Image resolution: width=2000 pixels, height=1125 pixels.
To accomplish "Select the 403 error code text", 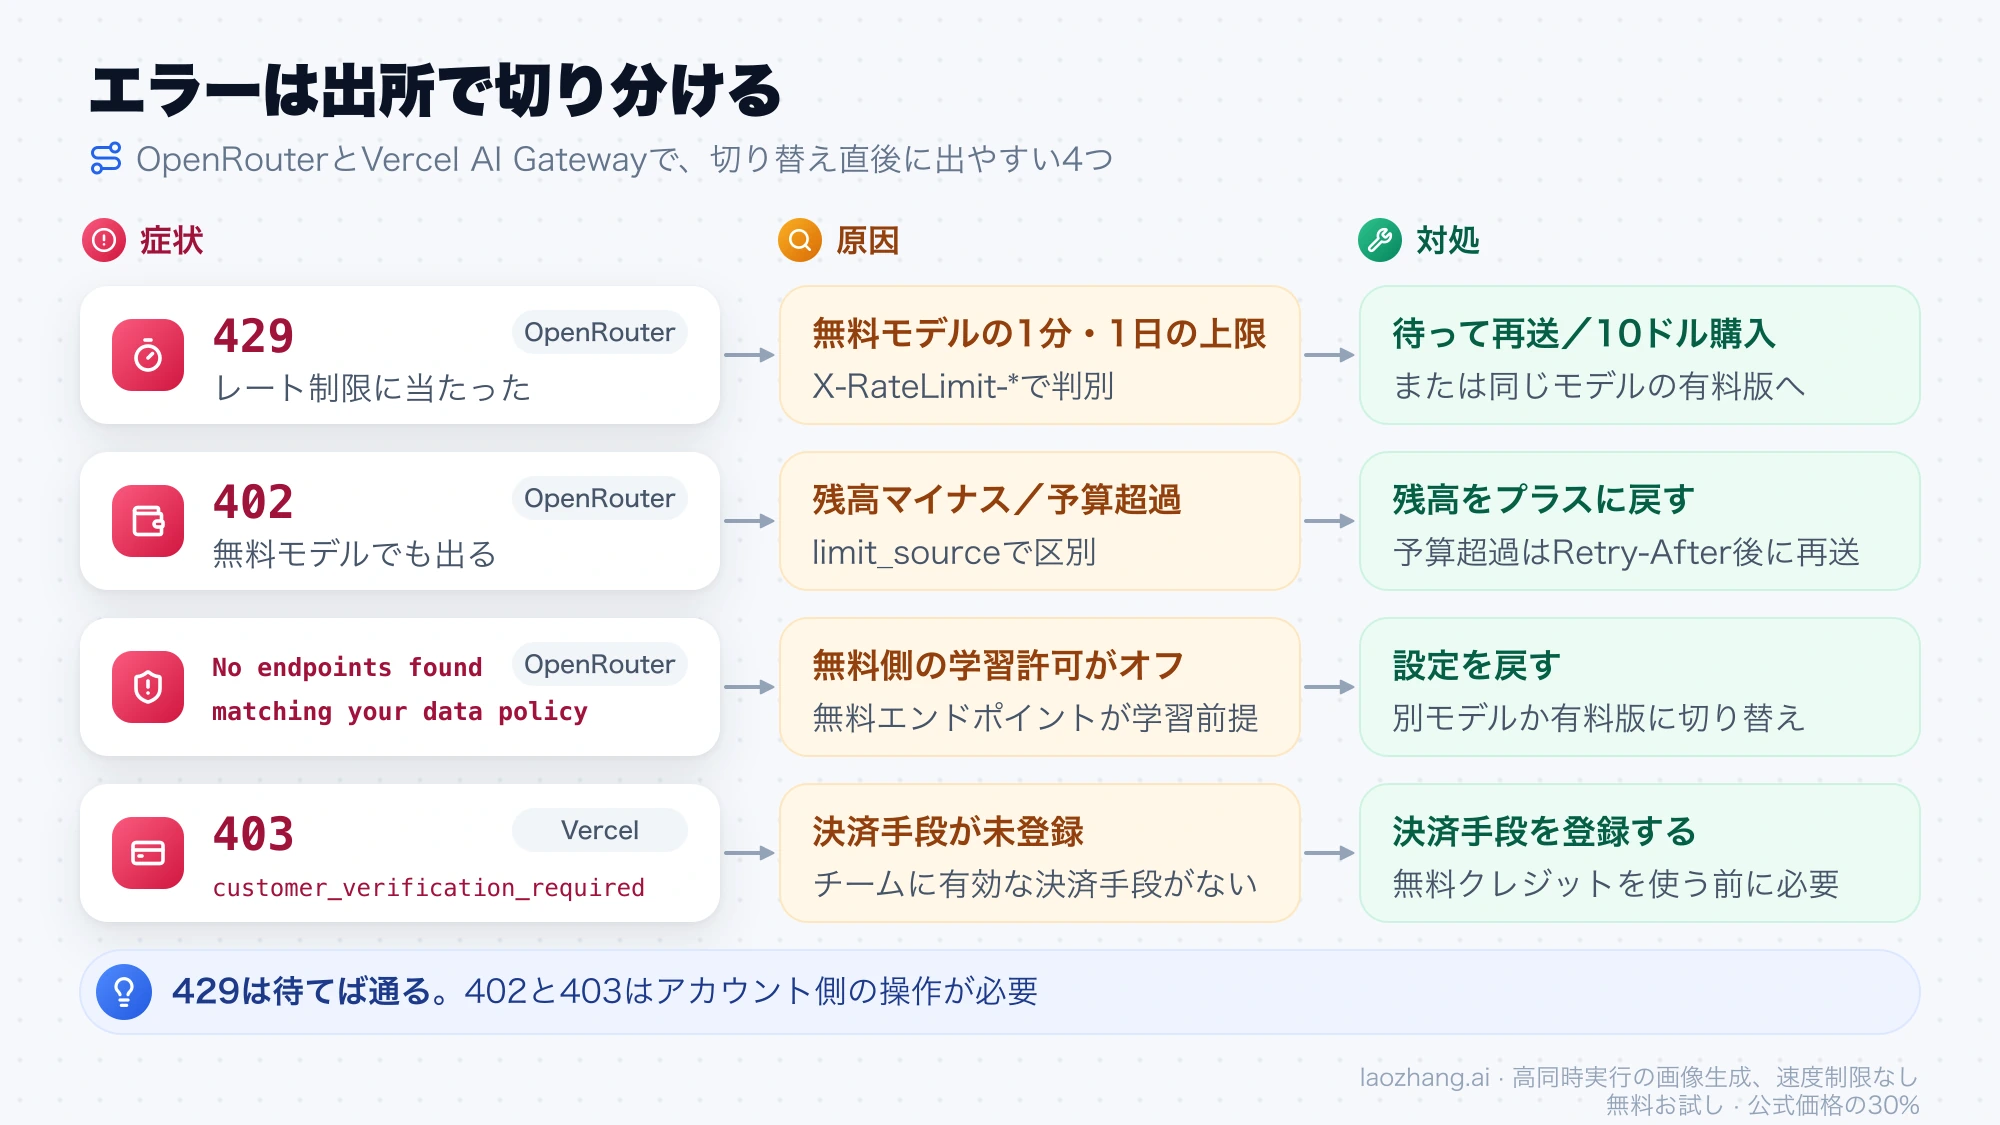I will point(253,834).
